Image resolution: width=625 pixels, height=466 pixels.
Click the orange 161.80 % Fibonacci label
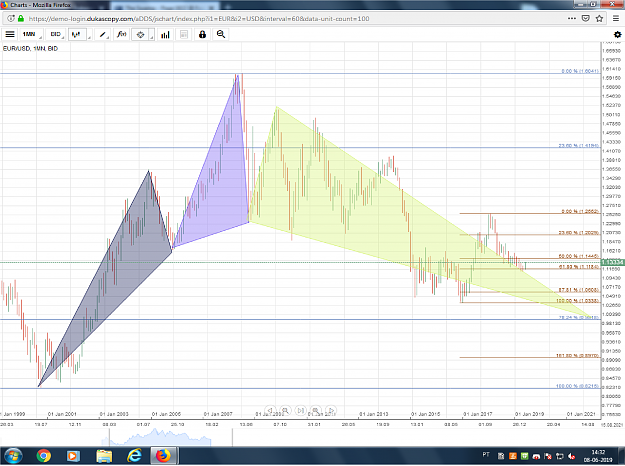tap(577, 355)
